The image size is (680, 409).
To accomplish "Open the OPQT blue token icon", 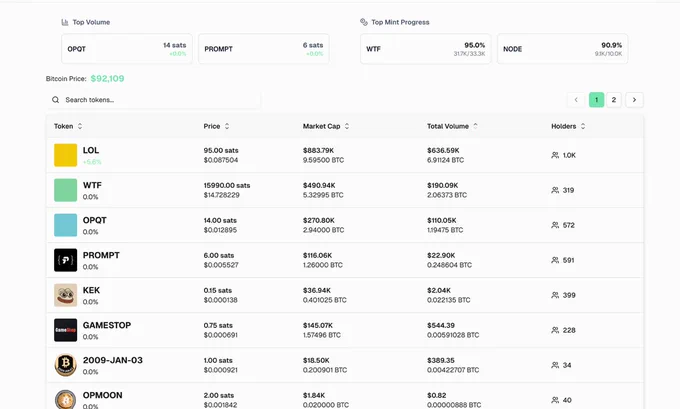I will pos(65,225).
